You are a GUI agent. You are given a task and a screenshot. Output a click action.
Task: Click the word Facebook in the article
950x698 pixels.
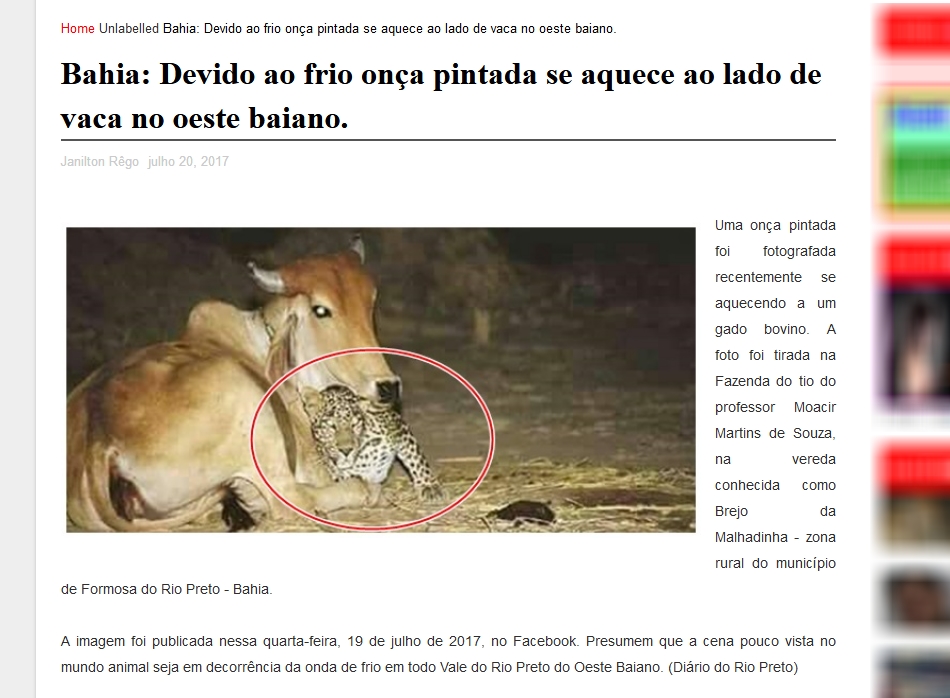point(545,642)
